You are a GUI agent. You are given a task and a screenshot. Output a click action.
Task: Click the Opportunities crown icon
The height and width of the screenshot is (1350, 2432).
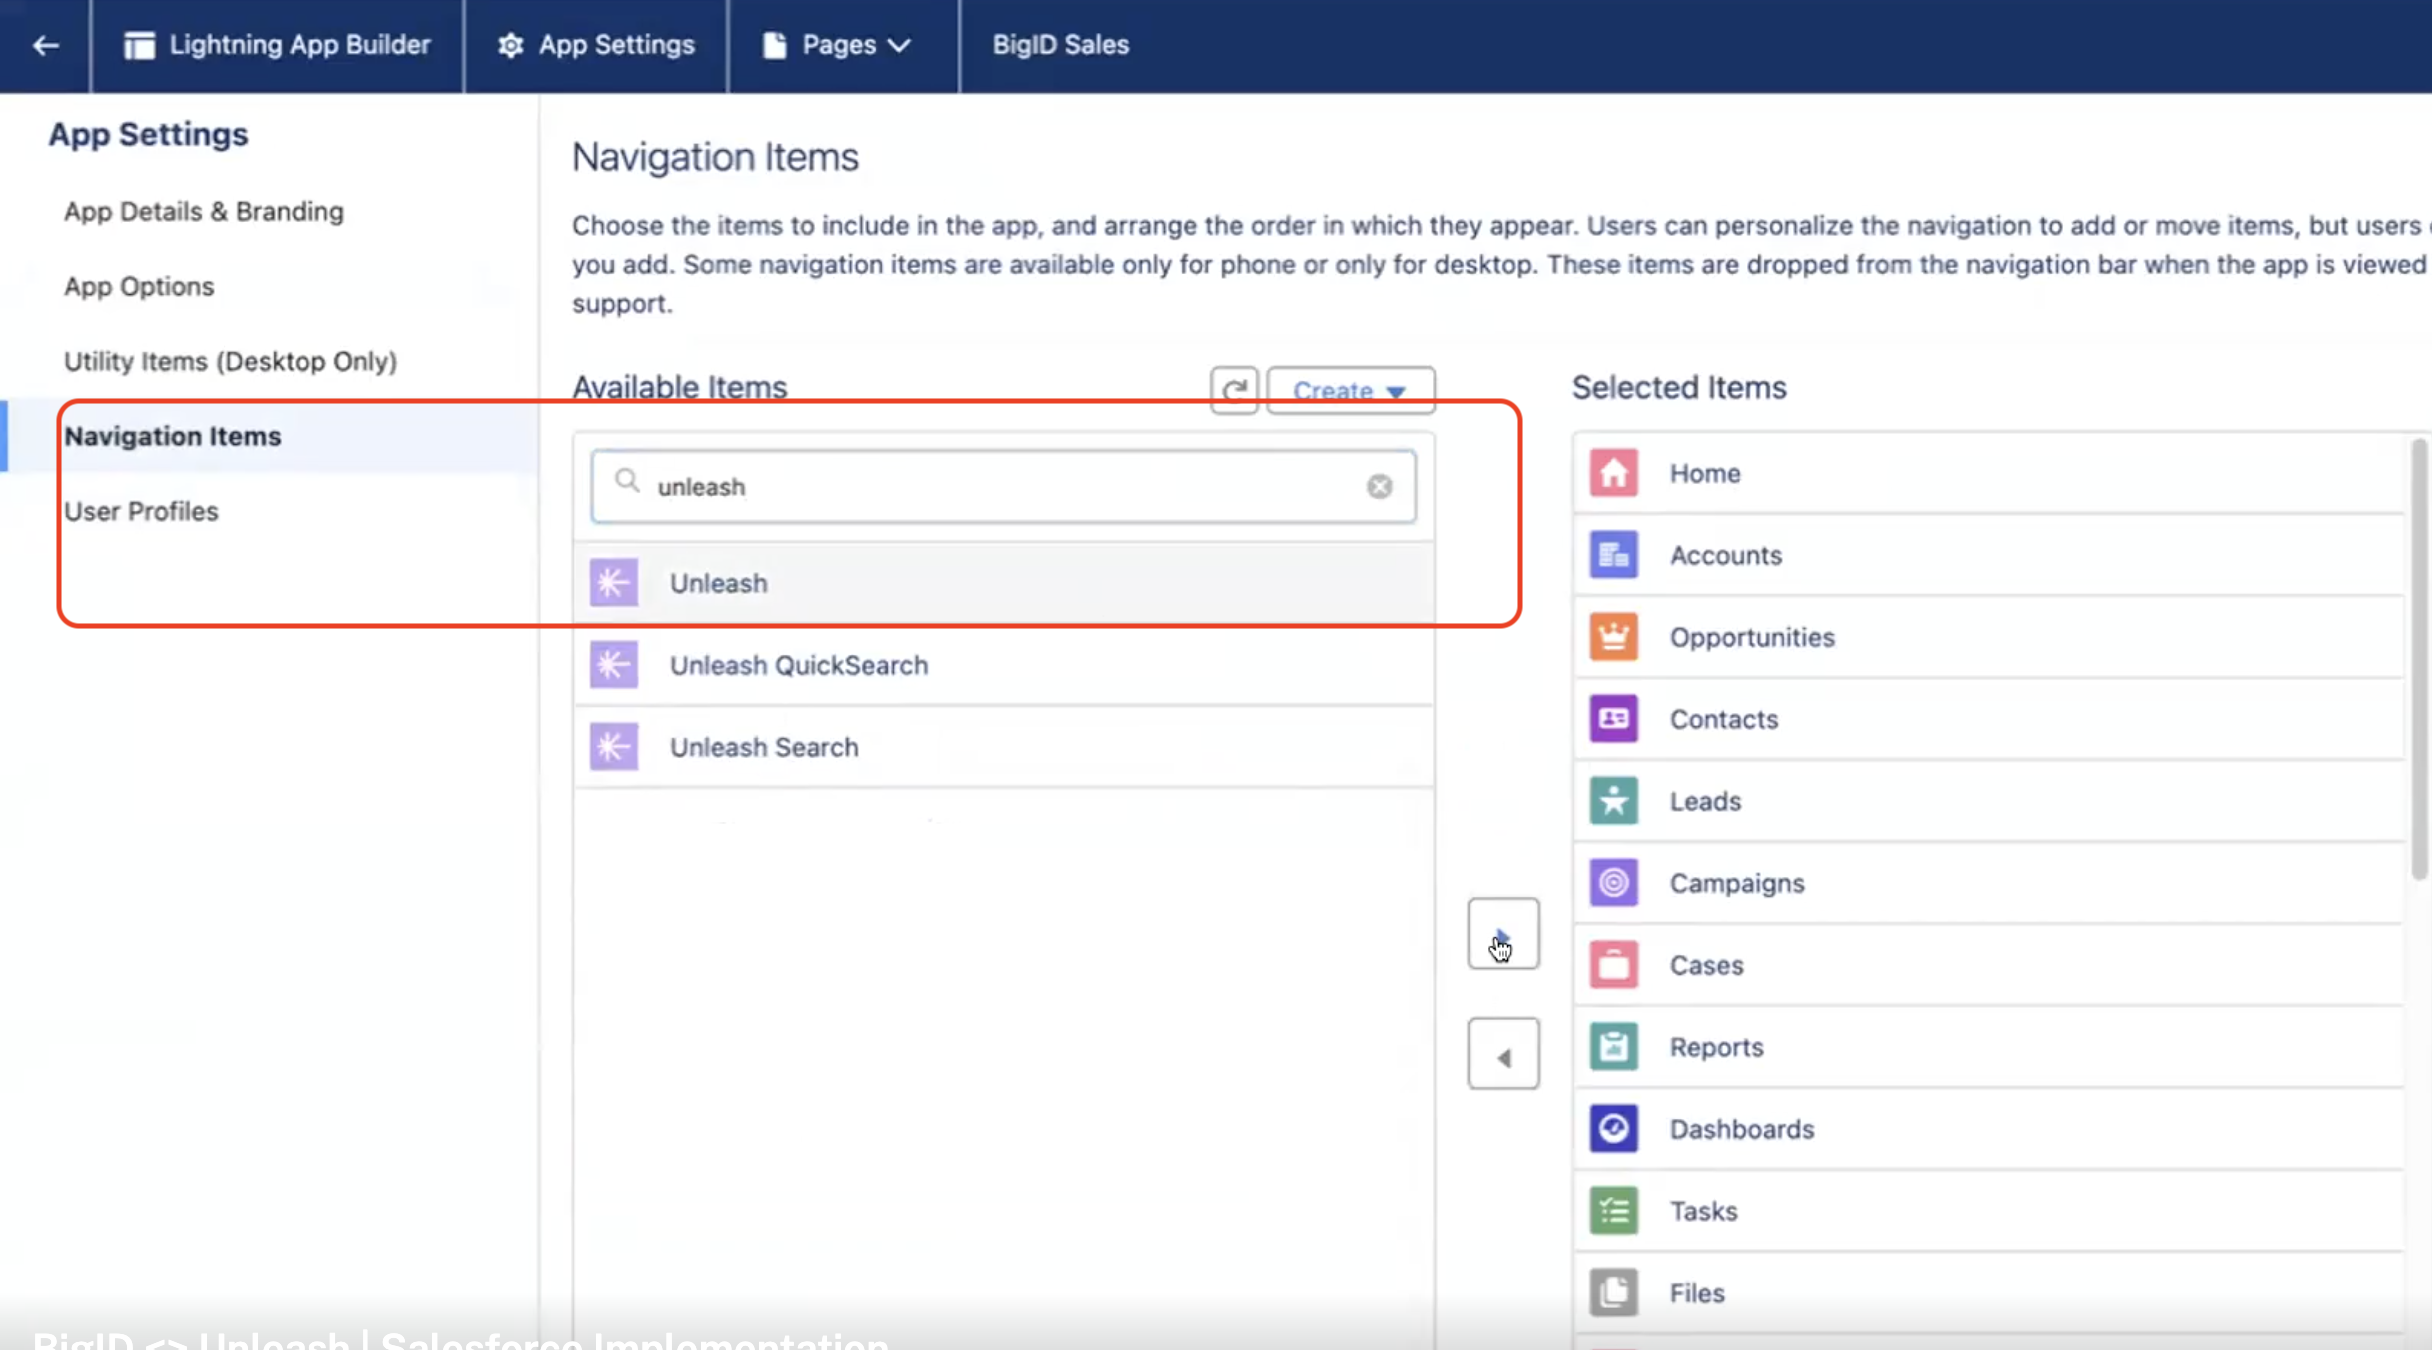click(x=1613, y=637)
